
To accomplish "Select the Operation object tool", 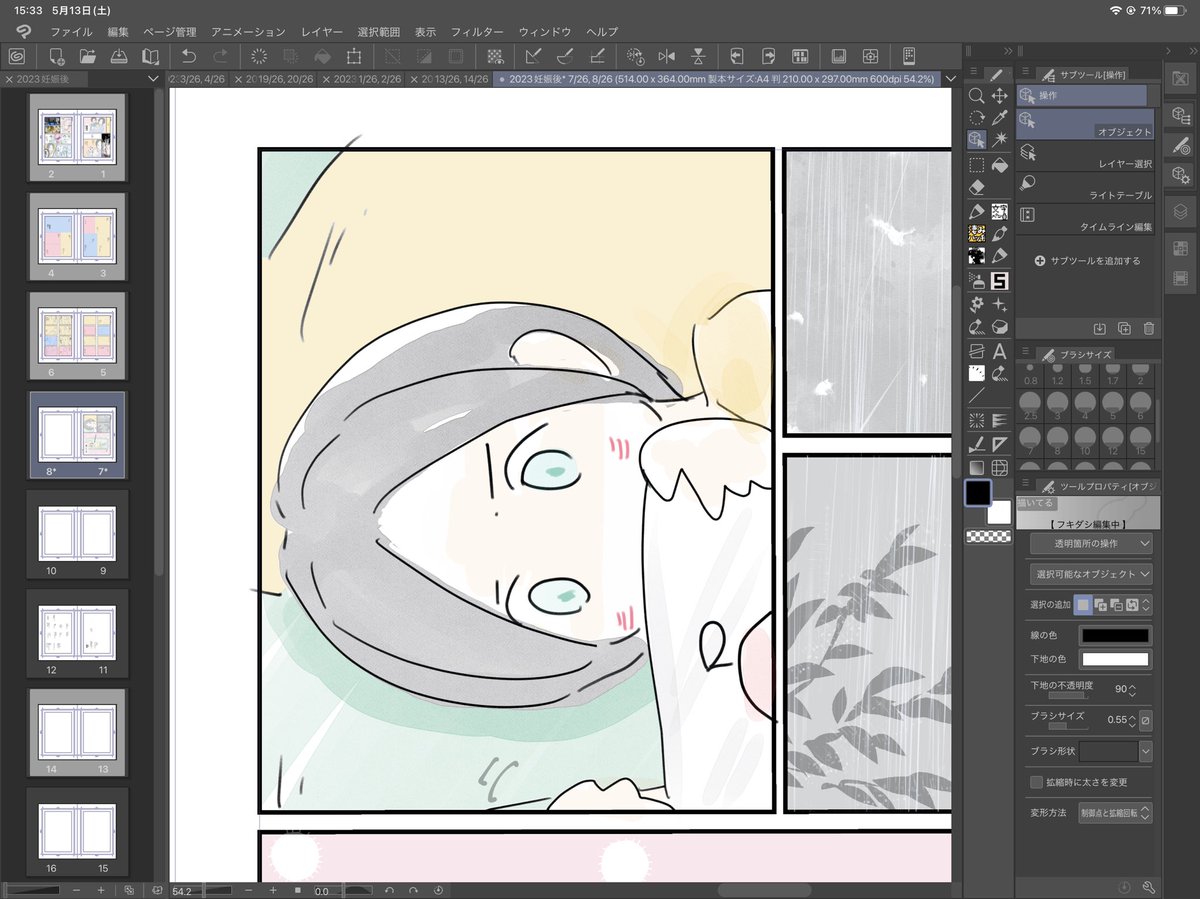I will pos(977,140).
